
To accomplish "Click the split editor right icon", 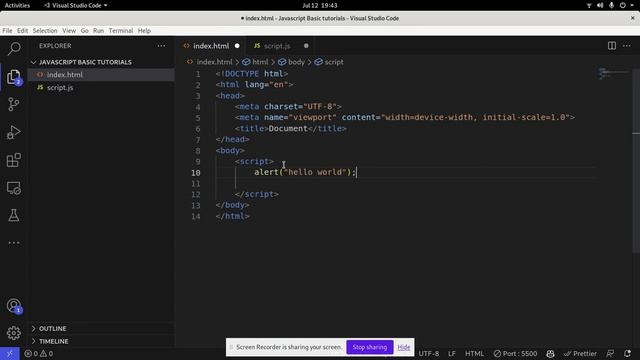I will point(611,46).
